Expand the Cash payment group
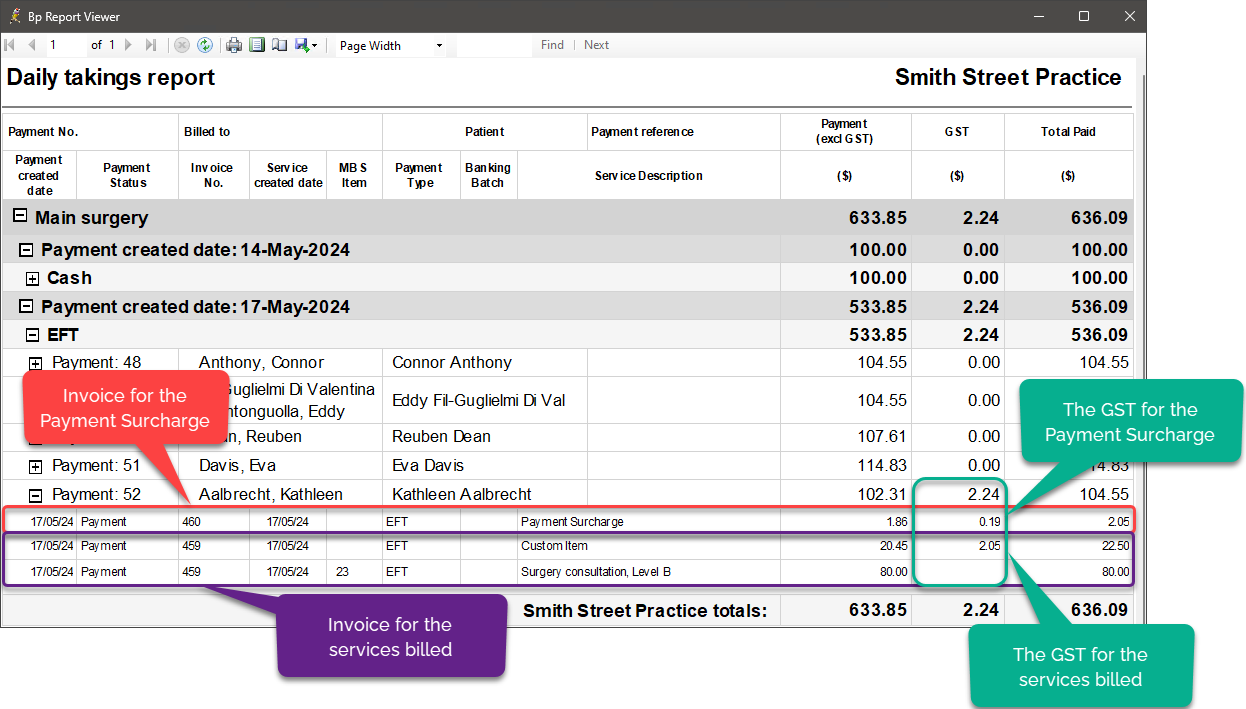This screenshot has height=709, width=1246. pos(32,279)
